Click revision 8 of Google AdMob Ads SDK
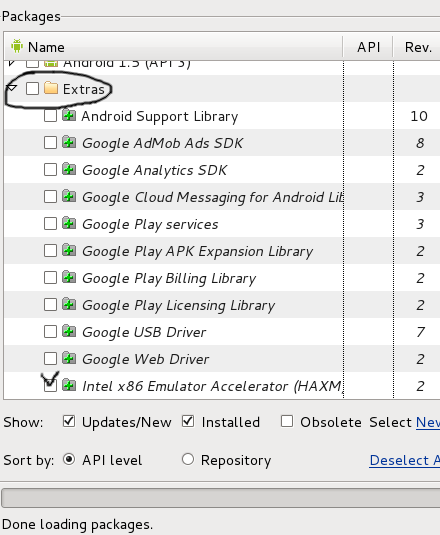Image resolution: width=440 pixels, height=535 pixels. point(420,143)
